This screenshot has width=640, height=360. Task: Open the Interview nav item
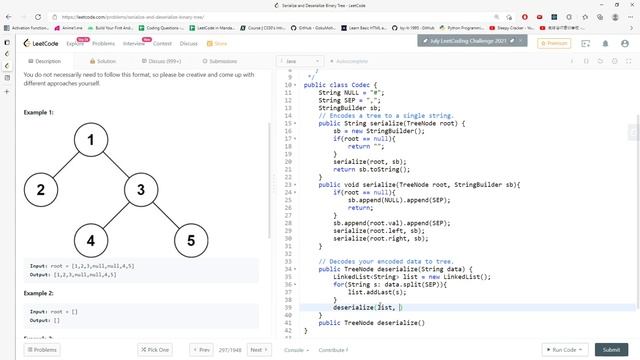[133, 44]
